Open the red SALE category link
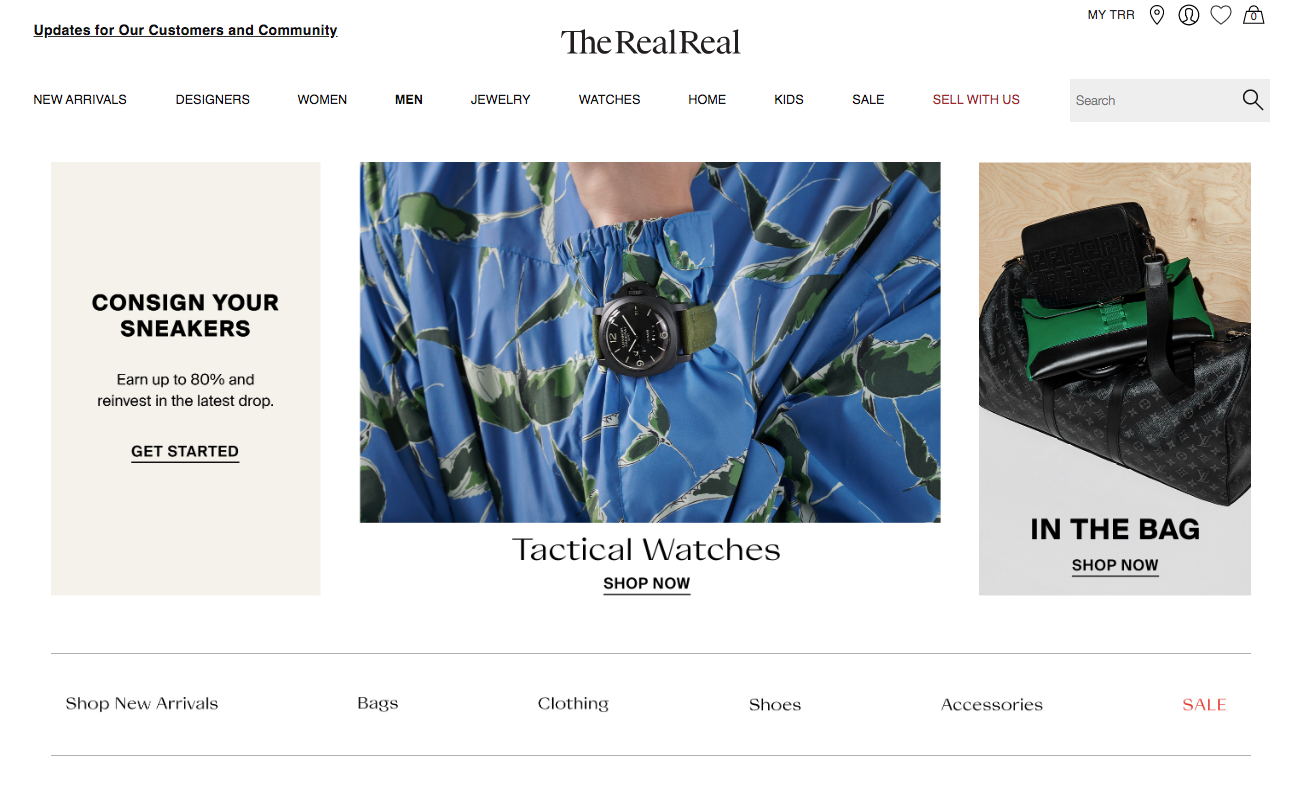 click(x=1204, y=705)
